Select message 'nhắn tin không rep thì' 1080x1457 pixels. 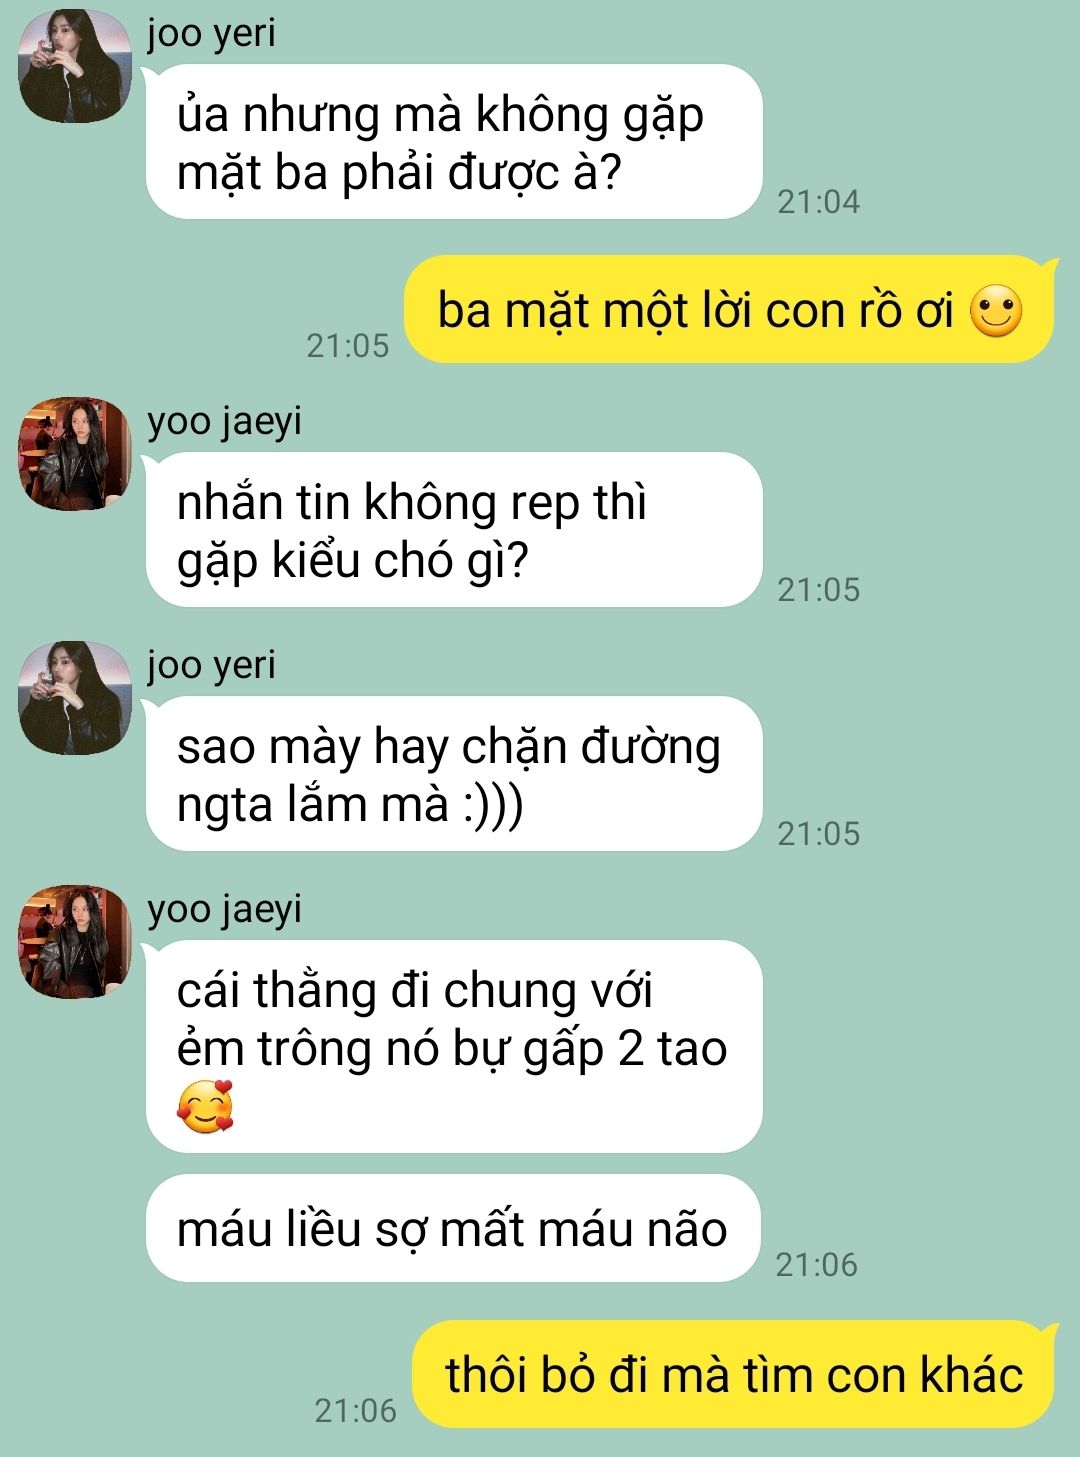point(454,530)
